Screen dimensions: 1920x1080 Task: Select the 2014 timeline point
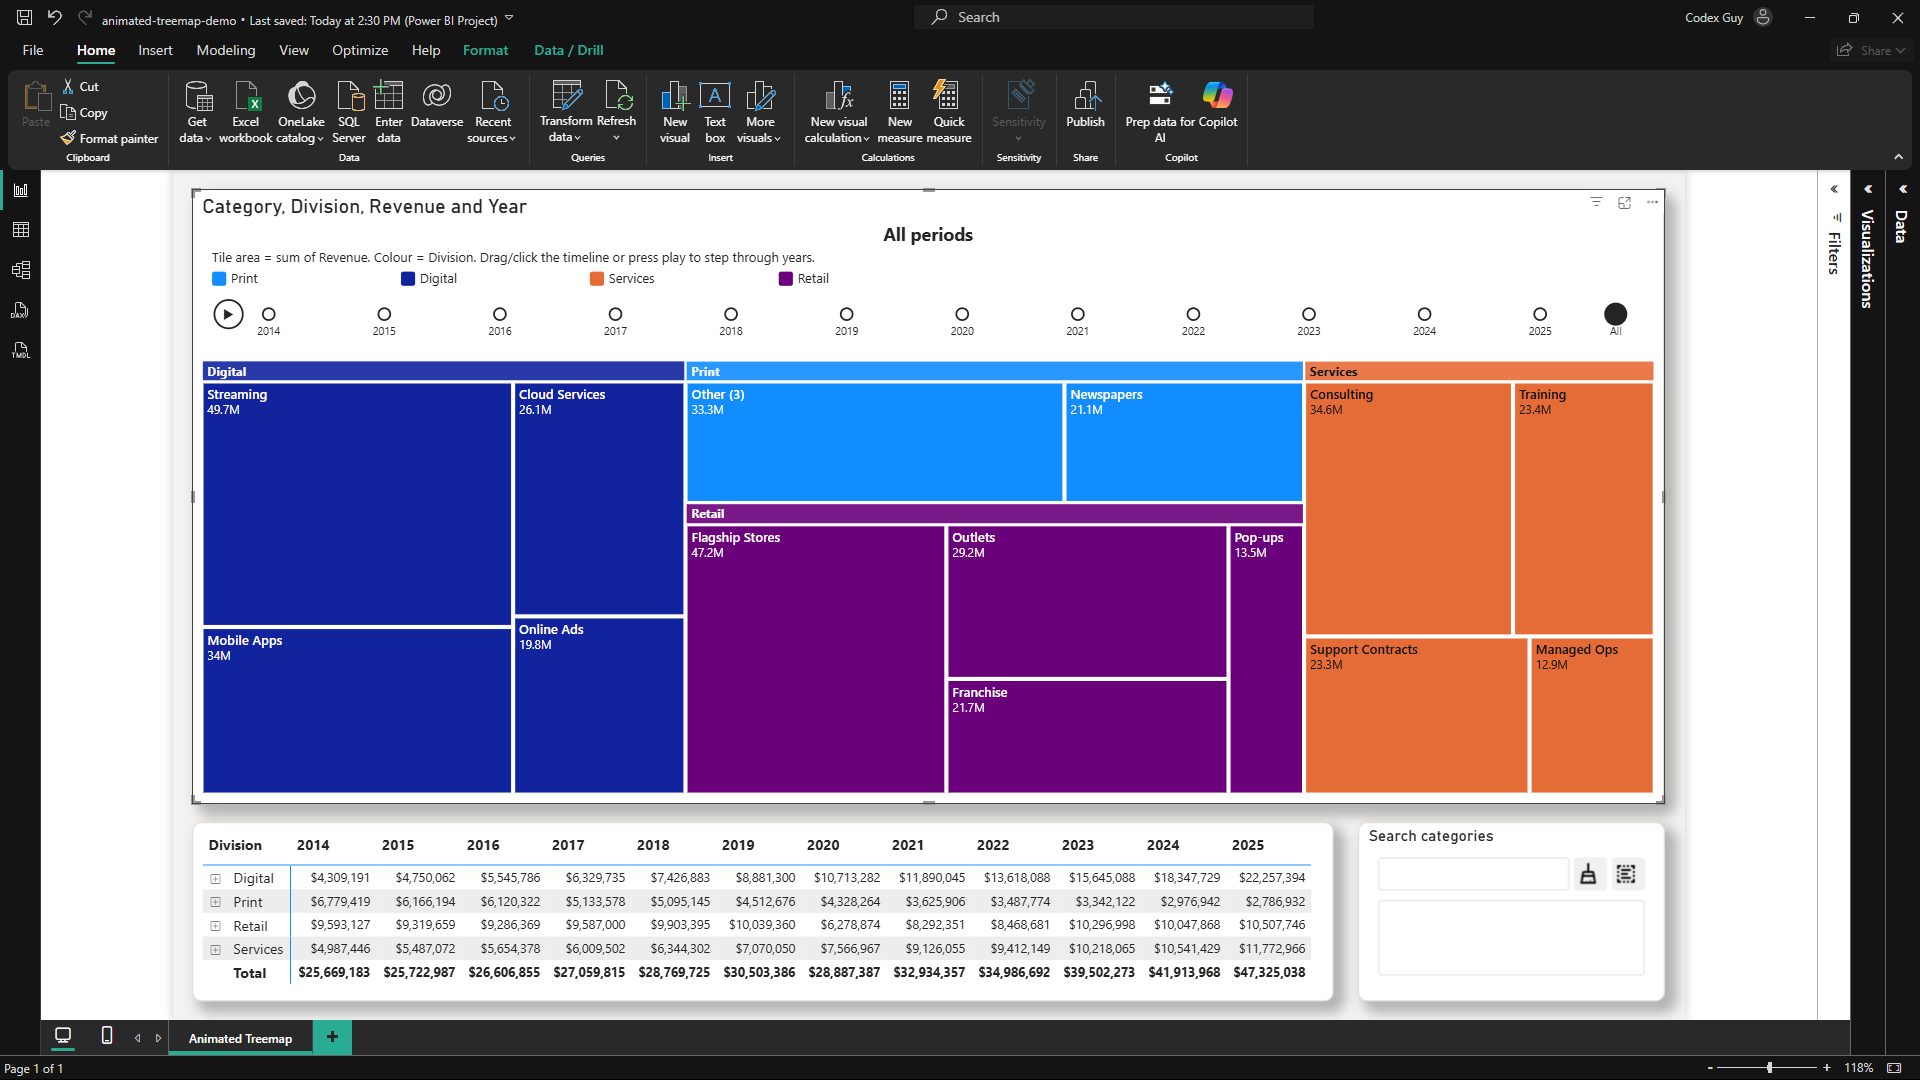pyautogui.click(x=268, y=314)
